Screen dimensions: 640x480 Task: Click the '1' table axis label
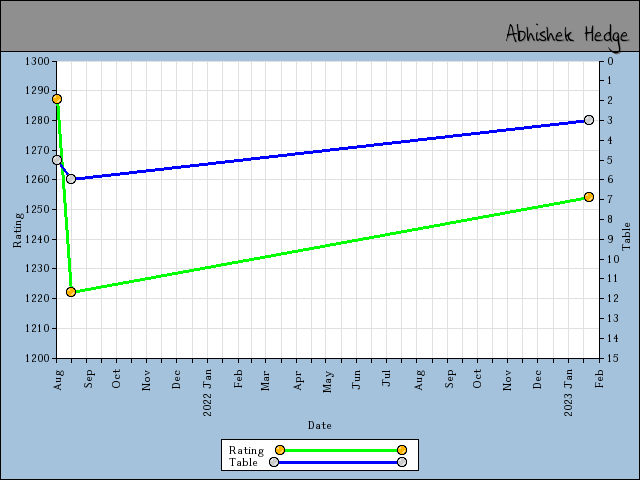coord(610,81)
